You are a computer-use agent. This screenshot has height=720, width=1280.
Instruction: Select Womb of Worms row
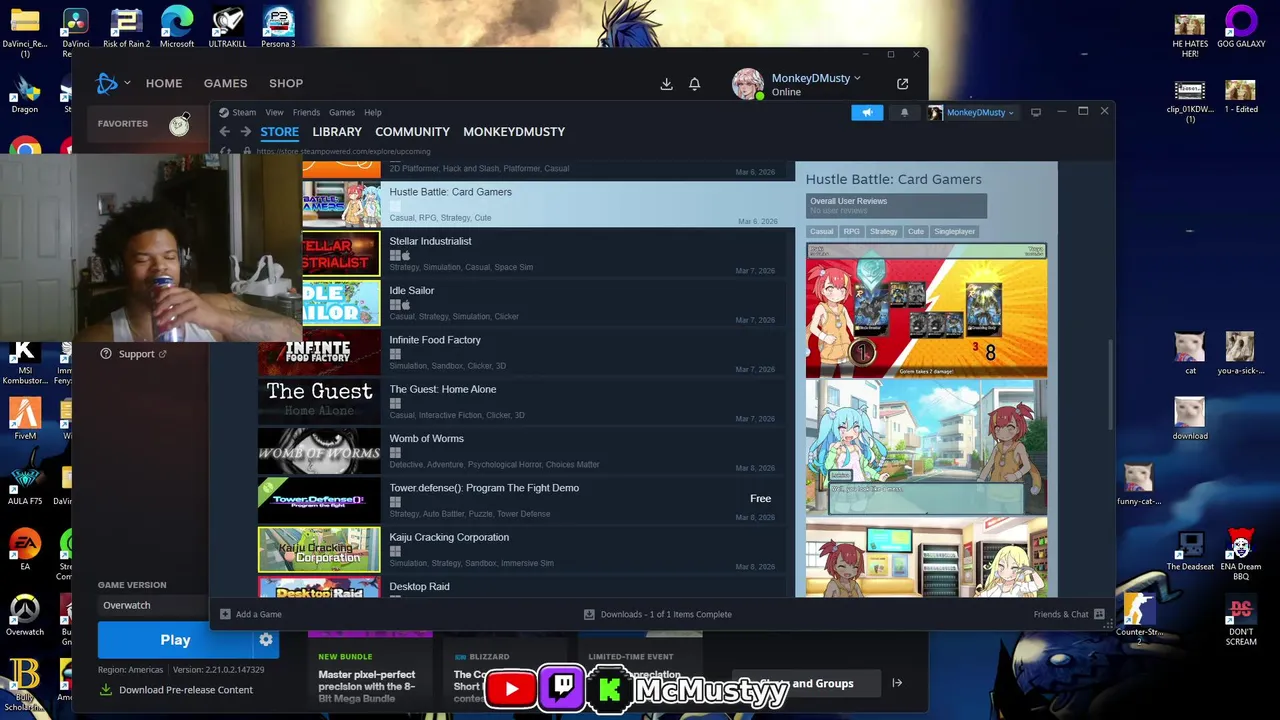tap(522, 451)
